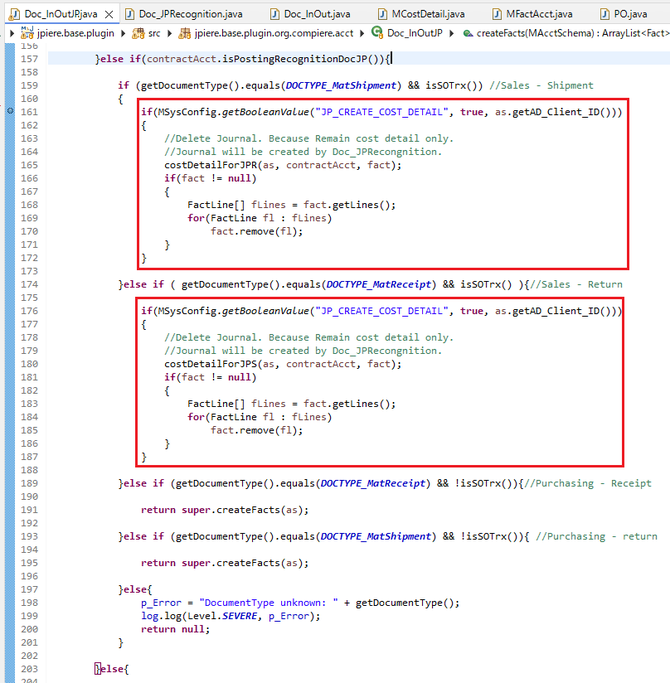Screen dimensions: 670x683
Task: Click //Purchasing - return comment on line 193
Action: click(596, 537)
